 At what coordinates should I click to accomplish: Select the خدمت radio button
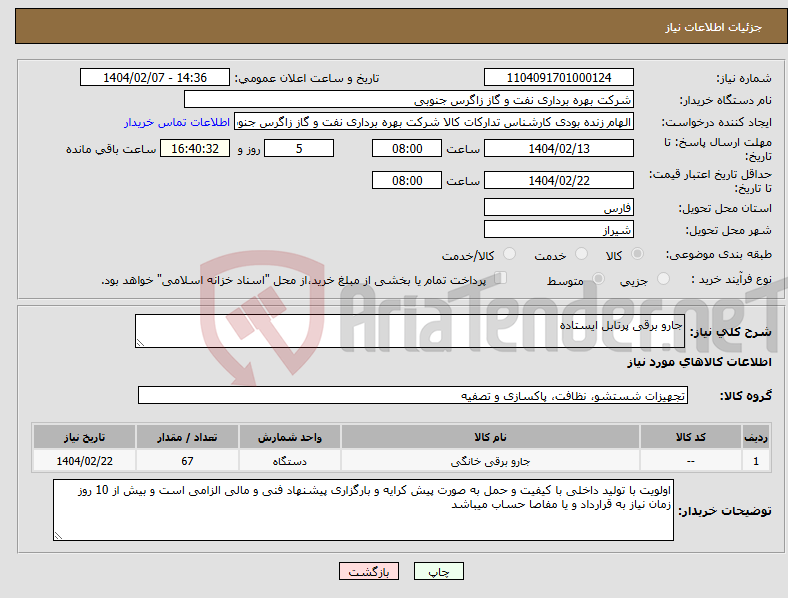[x=581, y=254]
